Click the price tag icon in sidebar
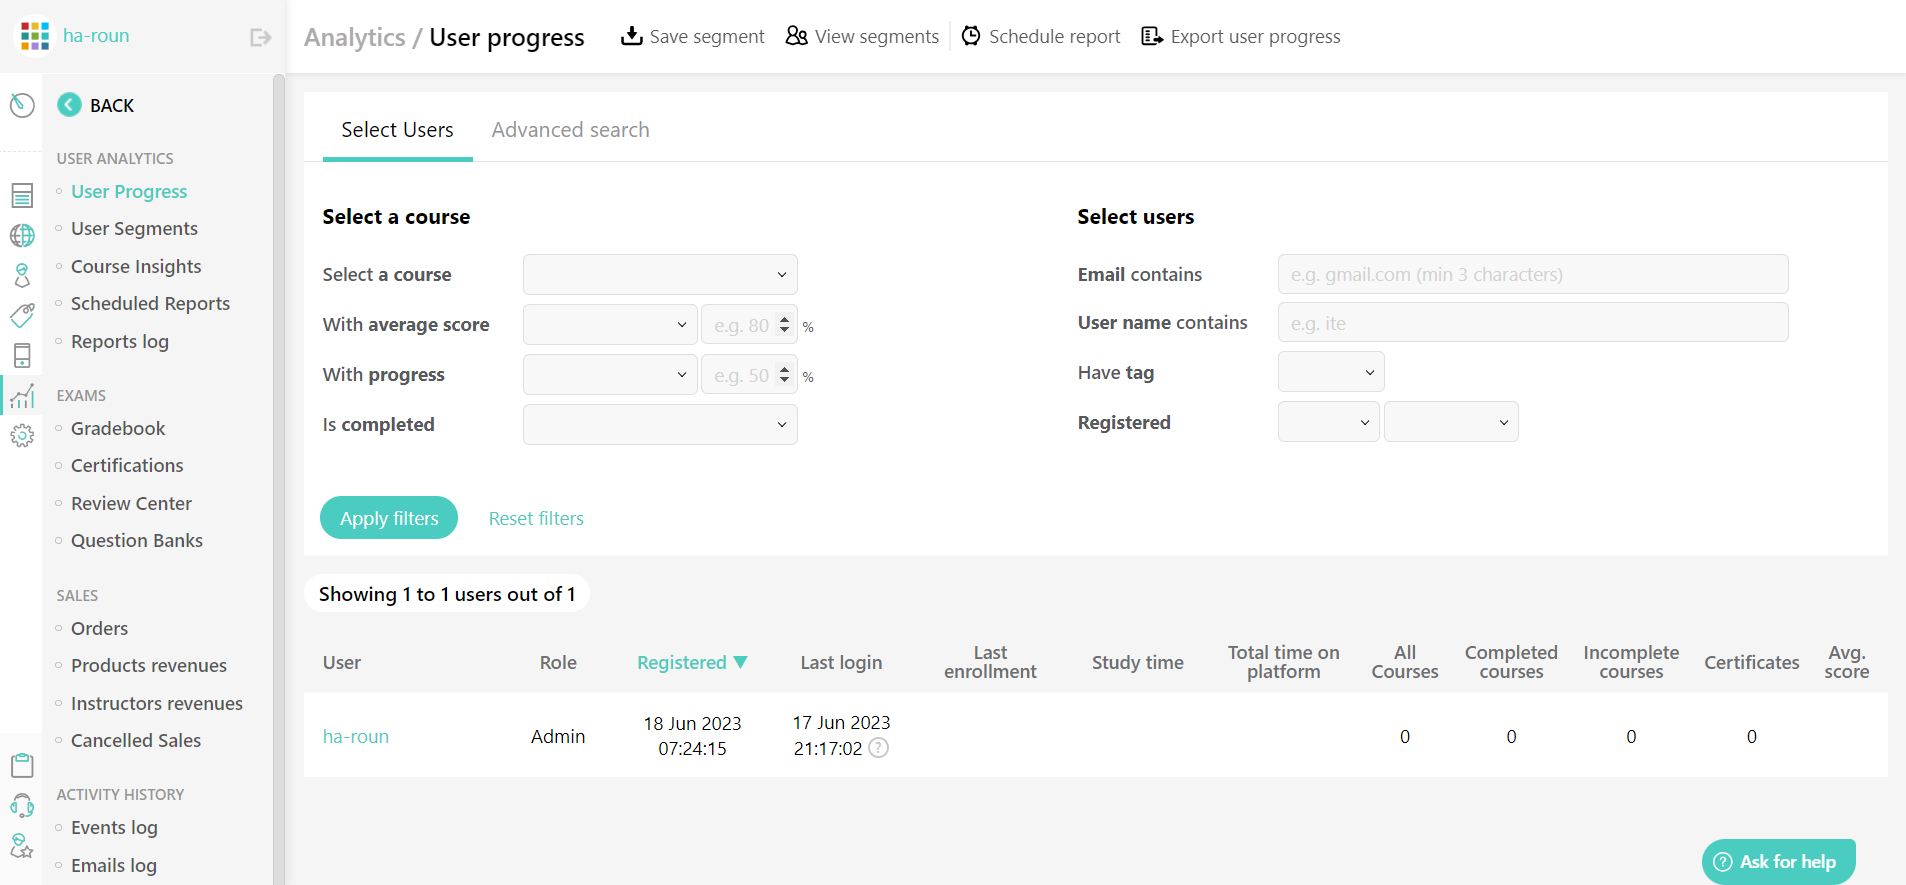1906x885 pixels. (22, 315)
